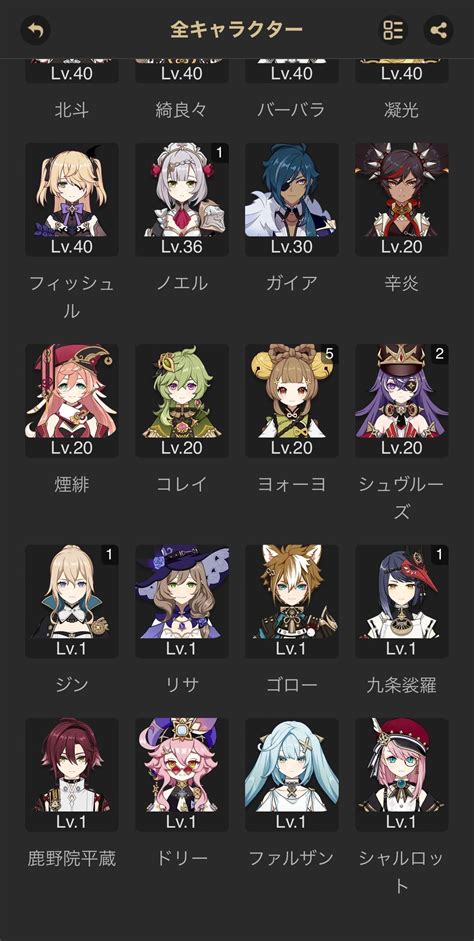This screenshot has width=474, height=941.
Task: Select Noelle's portrait (ノエル) Lv.36
Action: (182, 199)
